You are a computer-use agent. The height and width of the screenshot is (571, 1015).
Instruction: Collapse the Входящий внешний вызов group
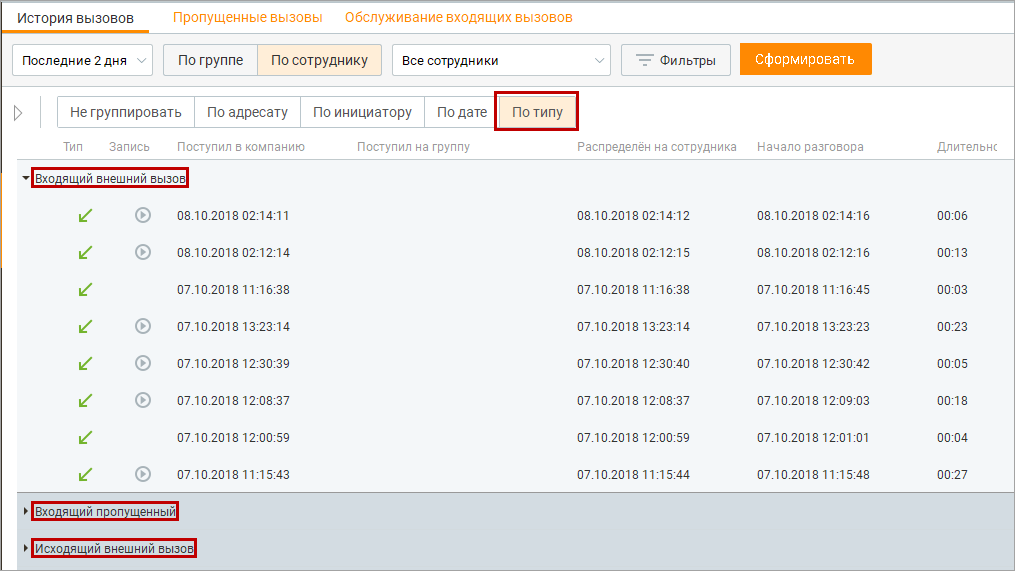click(x=25, y=178)
